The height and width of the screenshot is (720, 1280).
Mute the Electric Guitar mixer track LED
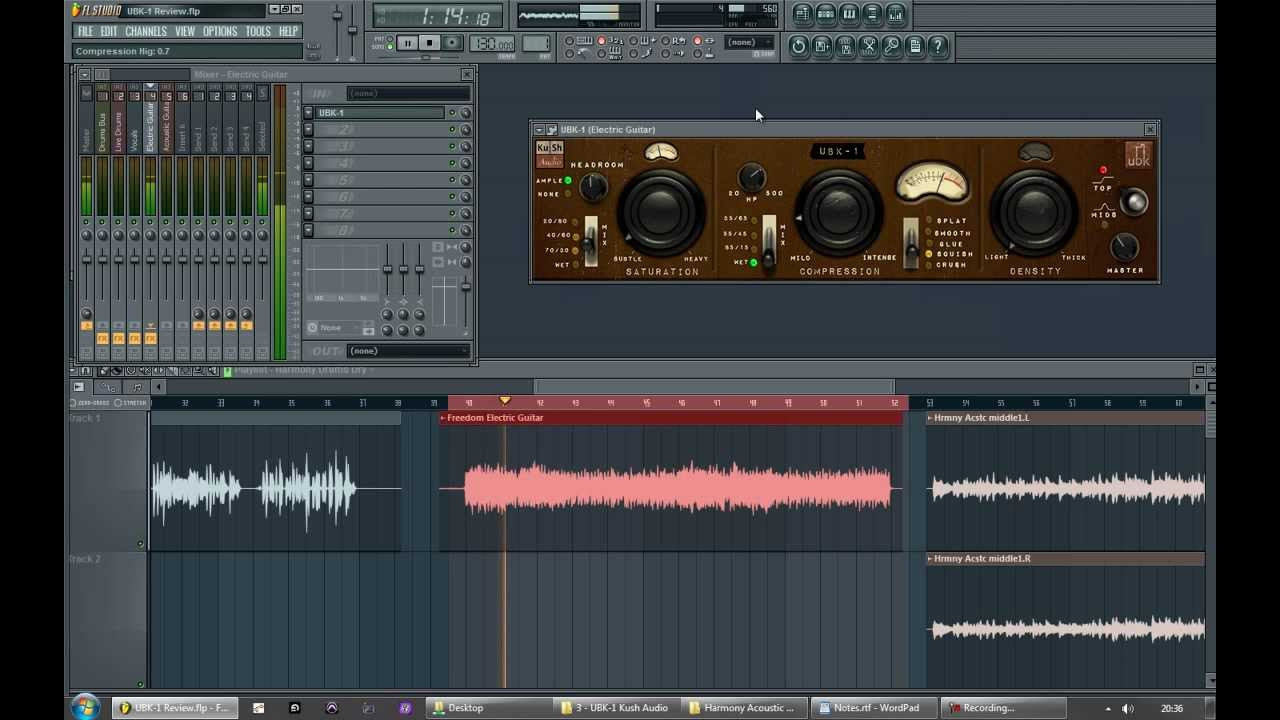tap(150, 222)
